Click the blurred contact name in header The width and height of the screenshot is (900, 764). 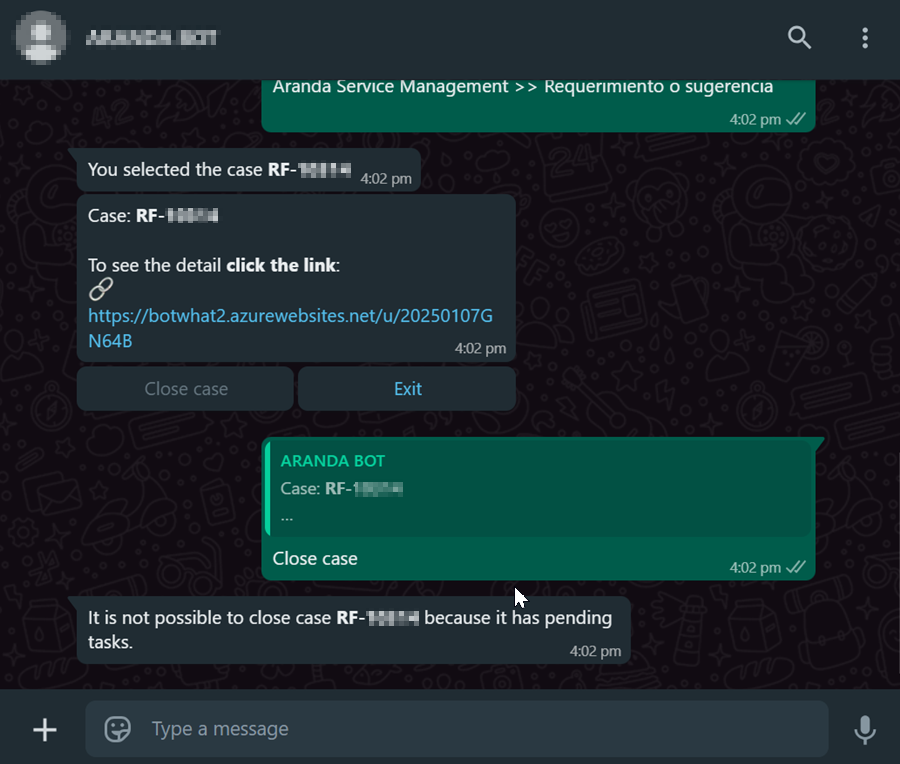pyautogui.click(x=152, y=38)
